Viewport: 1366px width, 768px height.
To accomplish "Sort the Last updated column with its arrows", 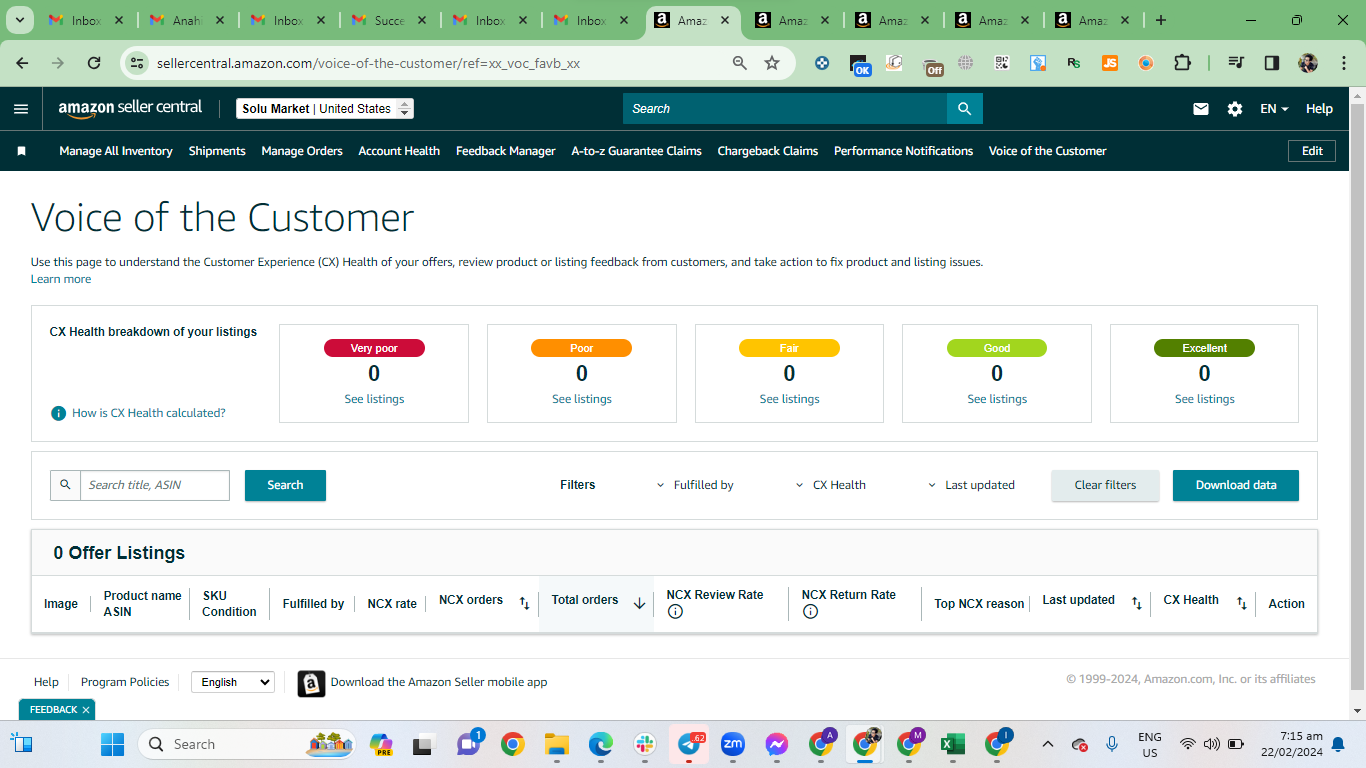I will click(x=1136, y=603).
